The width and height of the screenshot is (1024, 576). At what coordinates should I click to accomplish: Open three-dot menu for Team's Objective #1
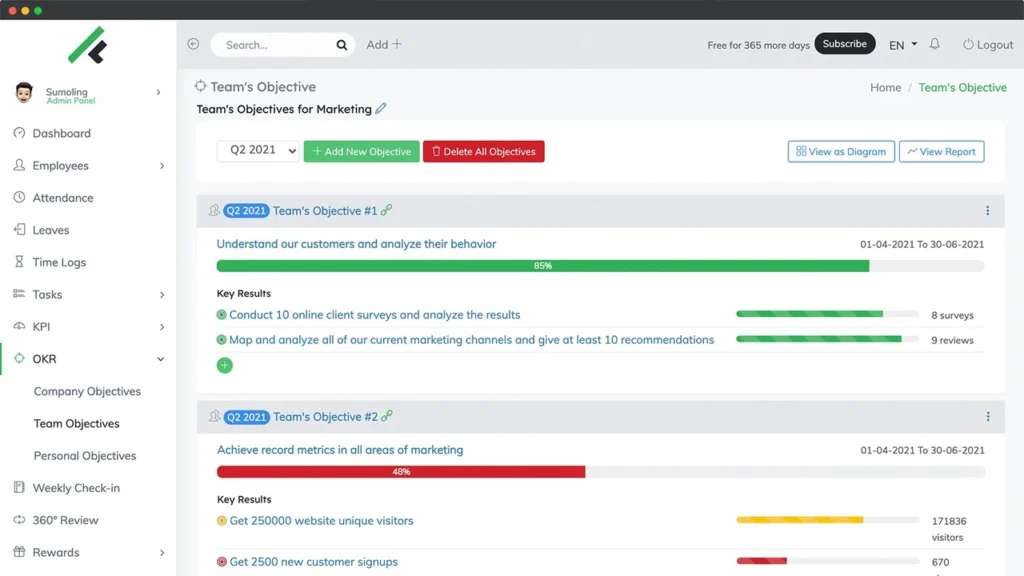click(x=987, y=211)
